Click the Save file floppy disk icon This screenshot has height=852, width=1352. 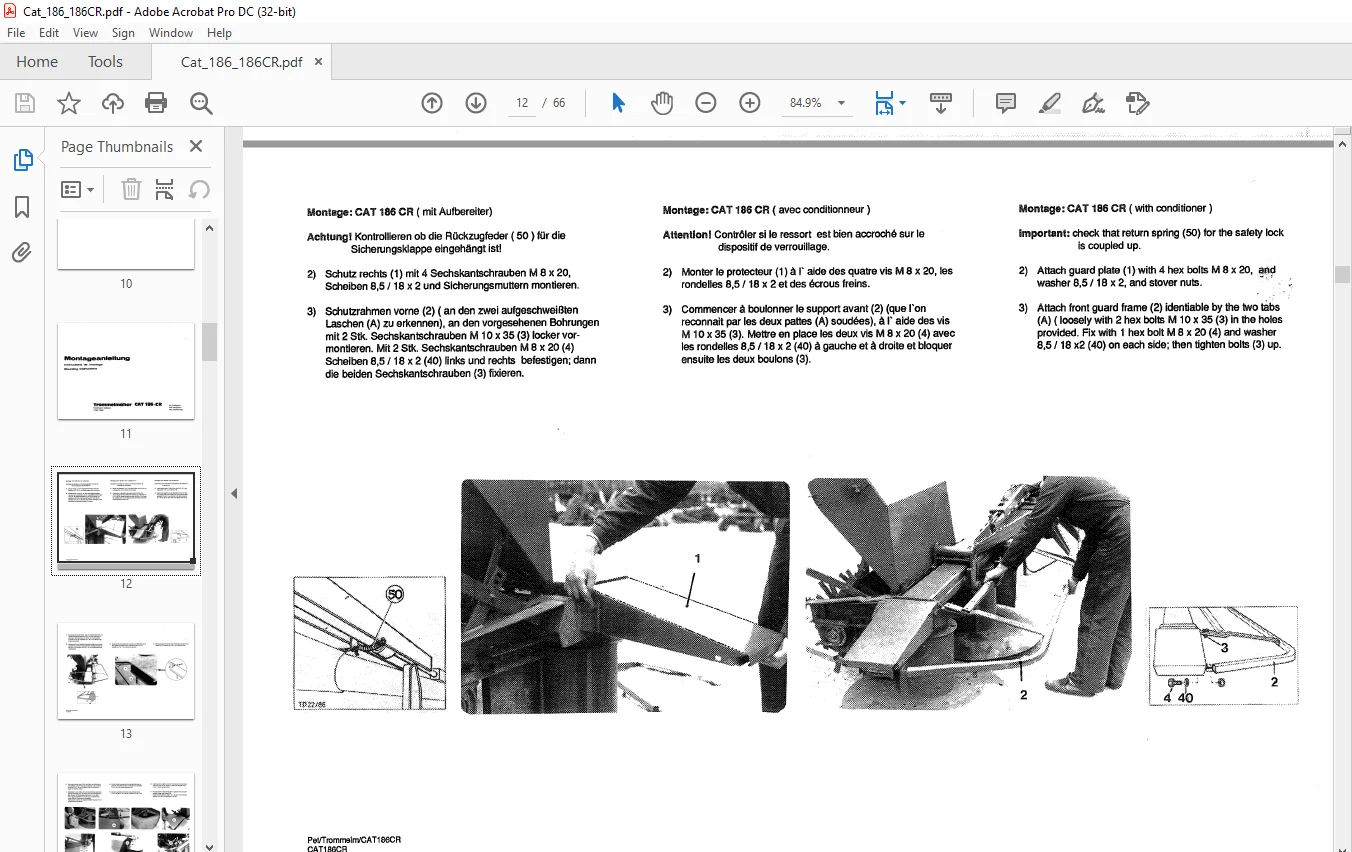pyautogui.click(x=25, y=103)
